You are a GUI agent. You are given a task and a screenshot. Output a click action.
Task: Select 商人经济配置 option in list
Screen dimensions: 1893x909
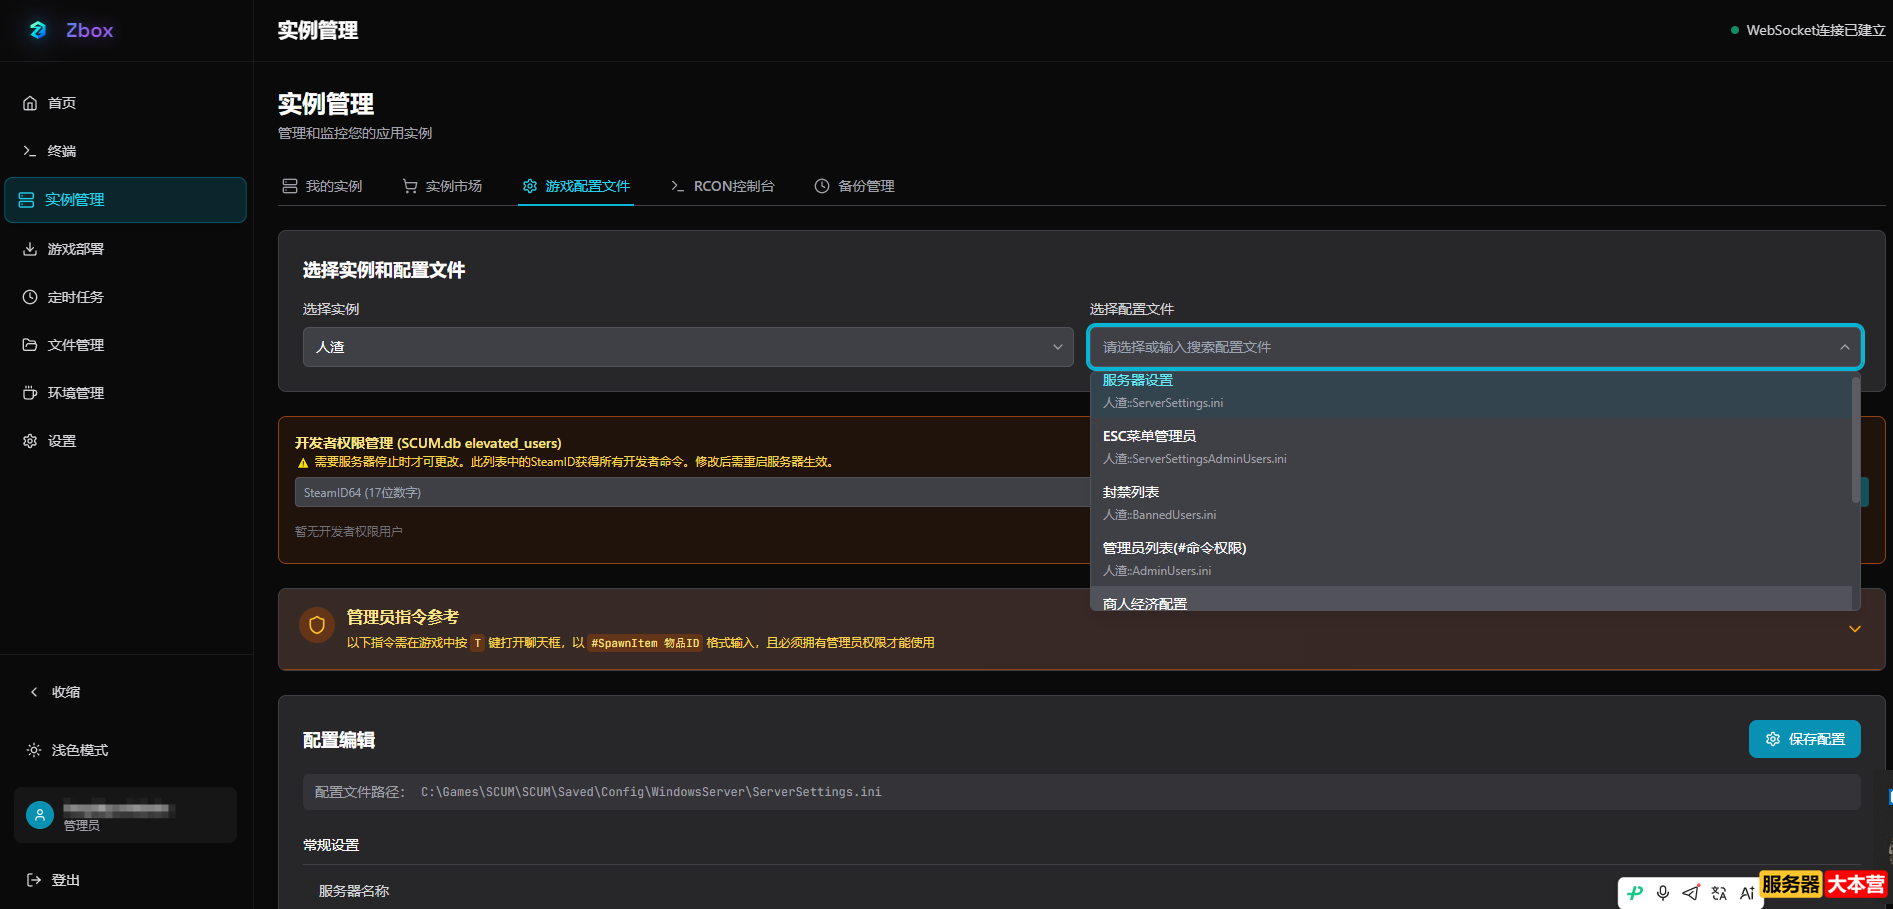pos(1471,599)
